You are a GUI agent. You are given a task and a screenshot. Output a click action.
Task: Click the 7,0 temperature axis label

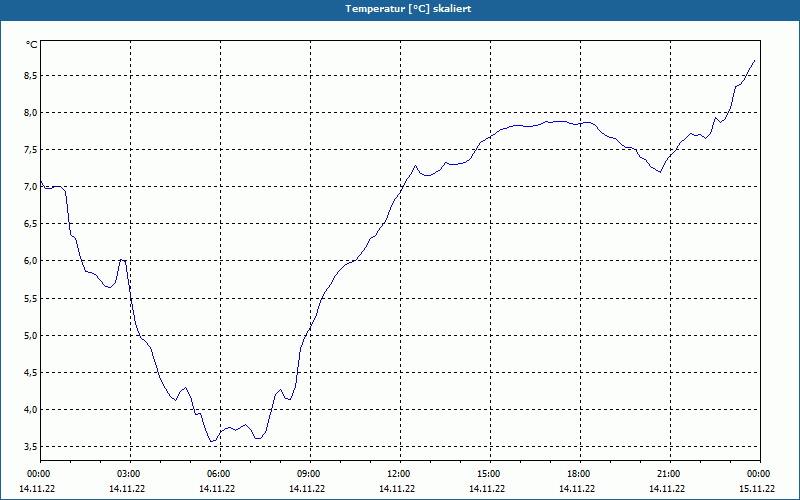(x=31, y=187)
